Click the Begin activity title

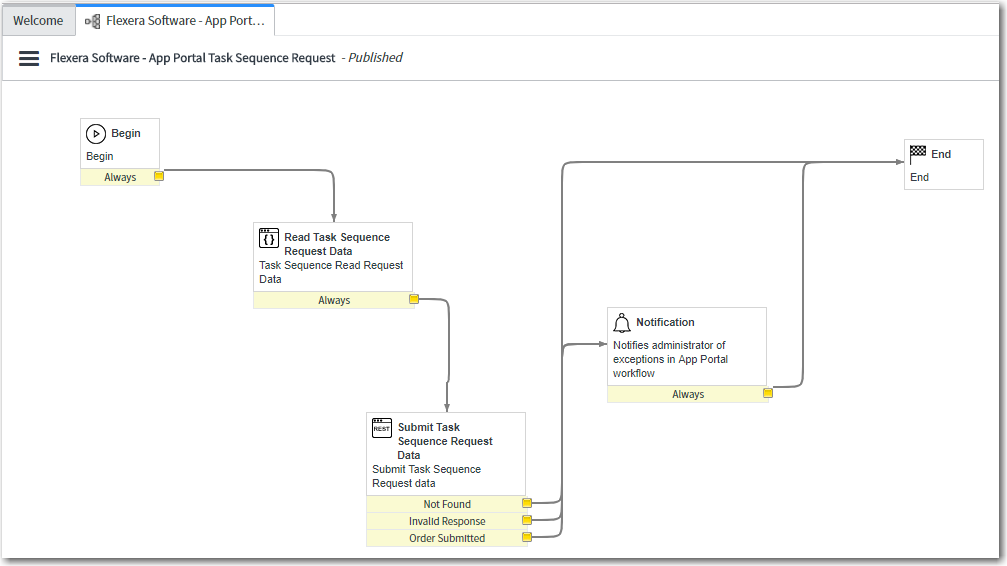tap(126, 133)
